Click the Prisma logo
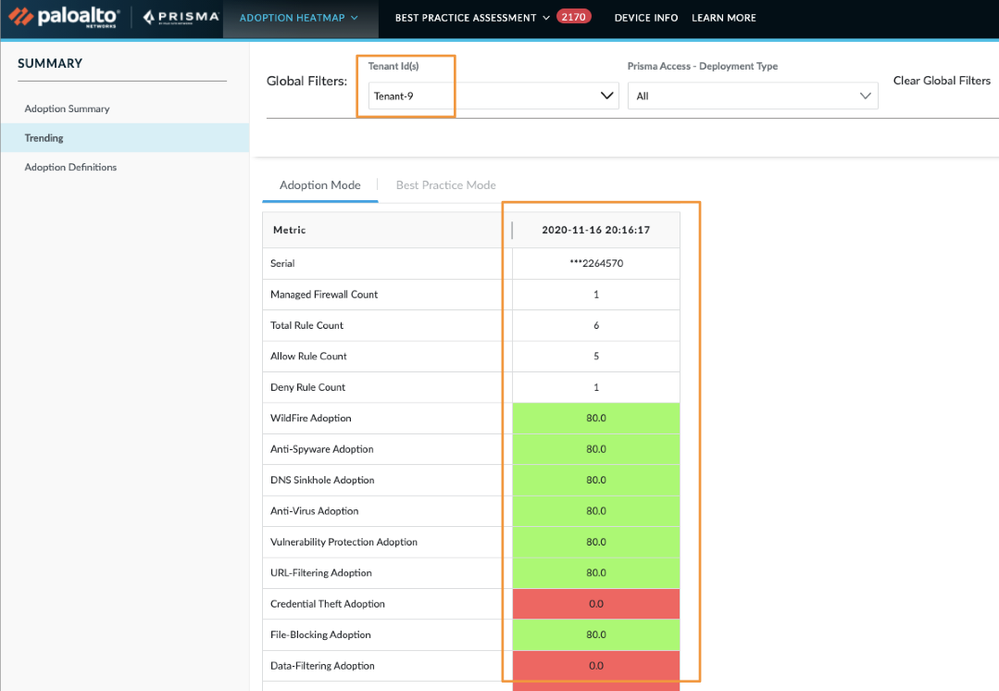This screenshot has height=691, width=999. click(x=181, y=17)
